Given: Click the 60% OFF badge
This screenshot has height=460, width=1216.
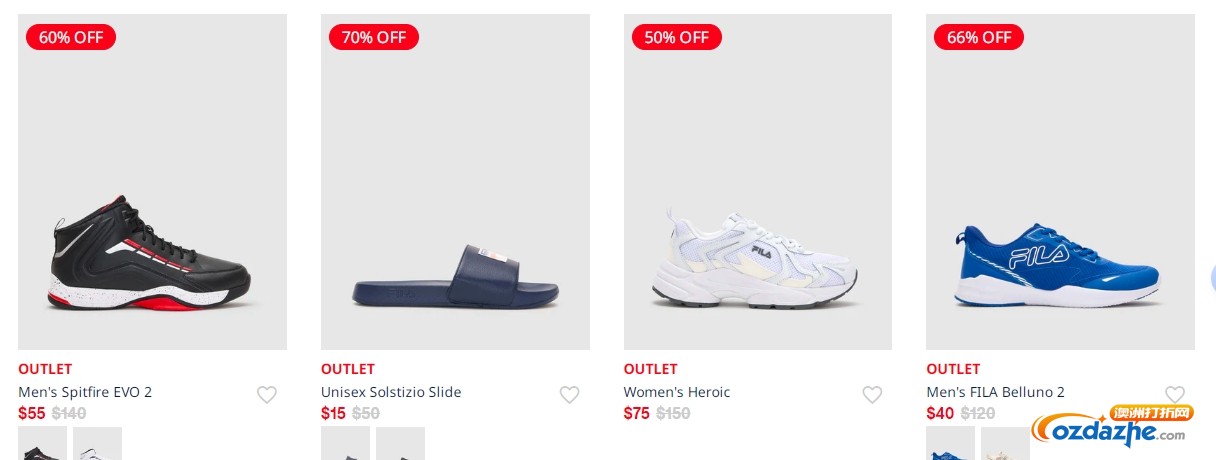Looking at the screenshot, I should coord(71,37).
